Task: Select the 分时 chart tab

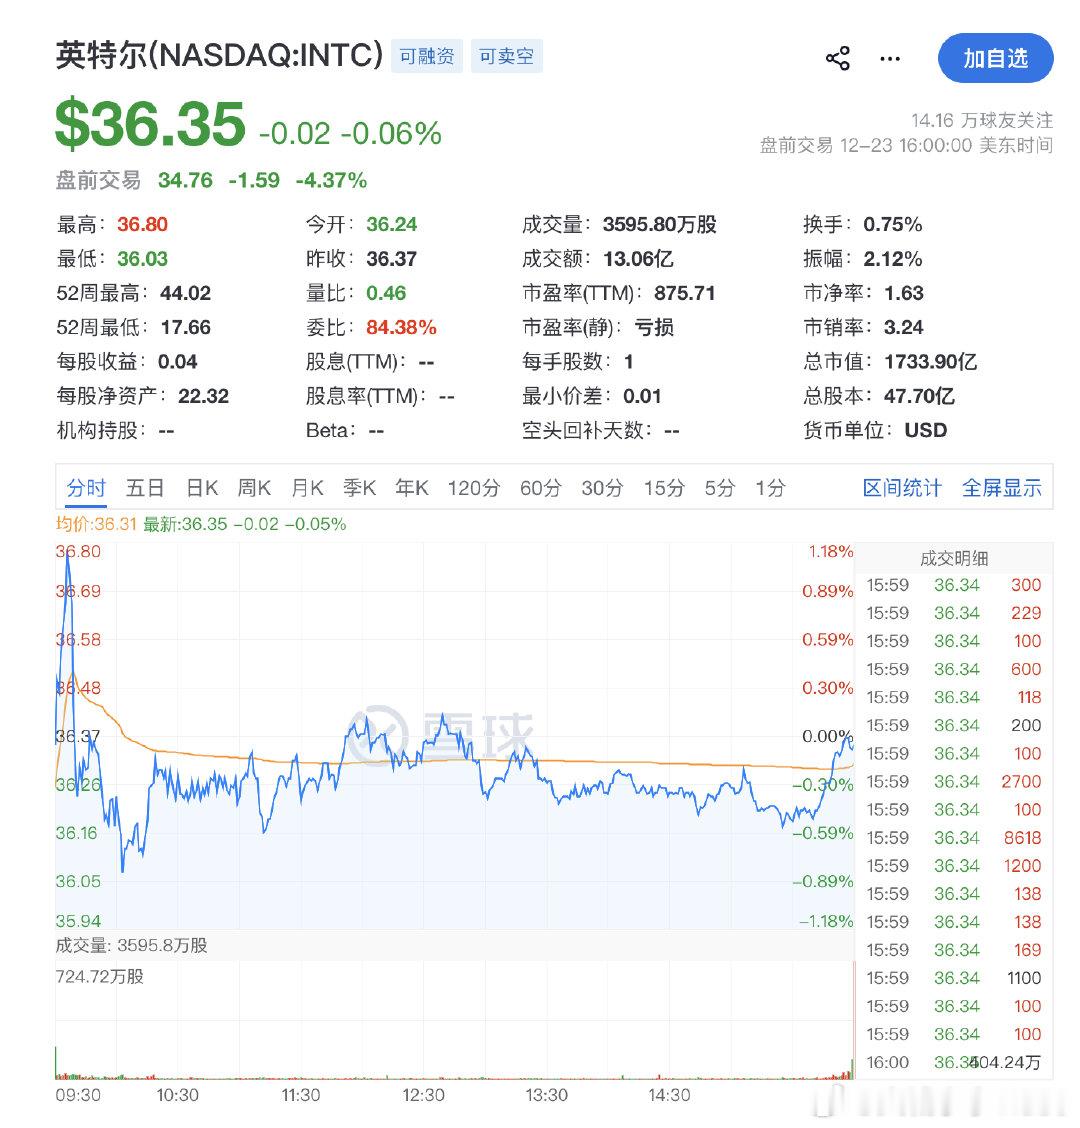Action: [x=86, y=488]
